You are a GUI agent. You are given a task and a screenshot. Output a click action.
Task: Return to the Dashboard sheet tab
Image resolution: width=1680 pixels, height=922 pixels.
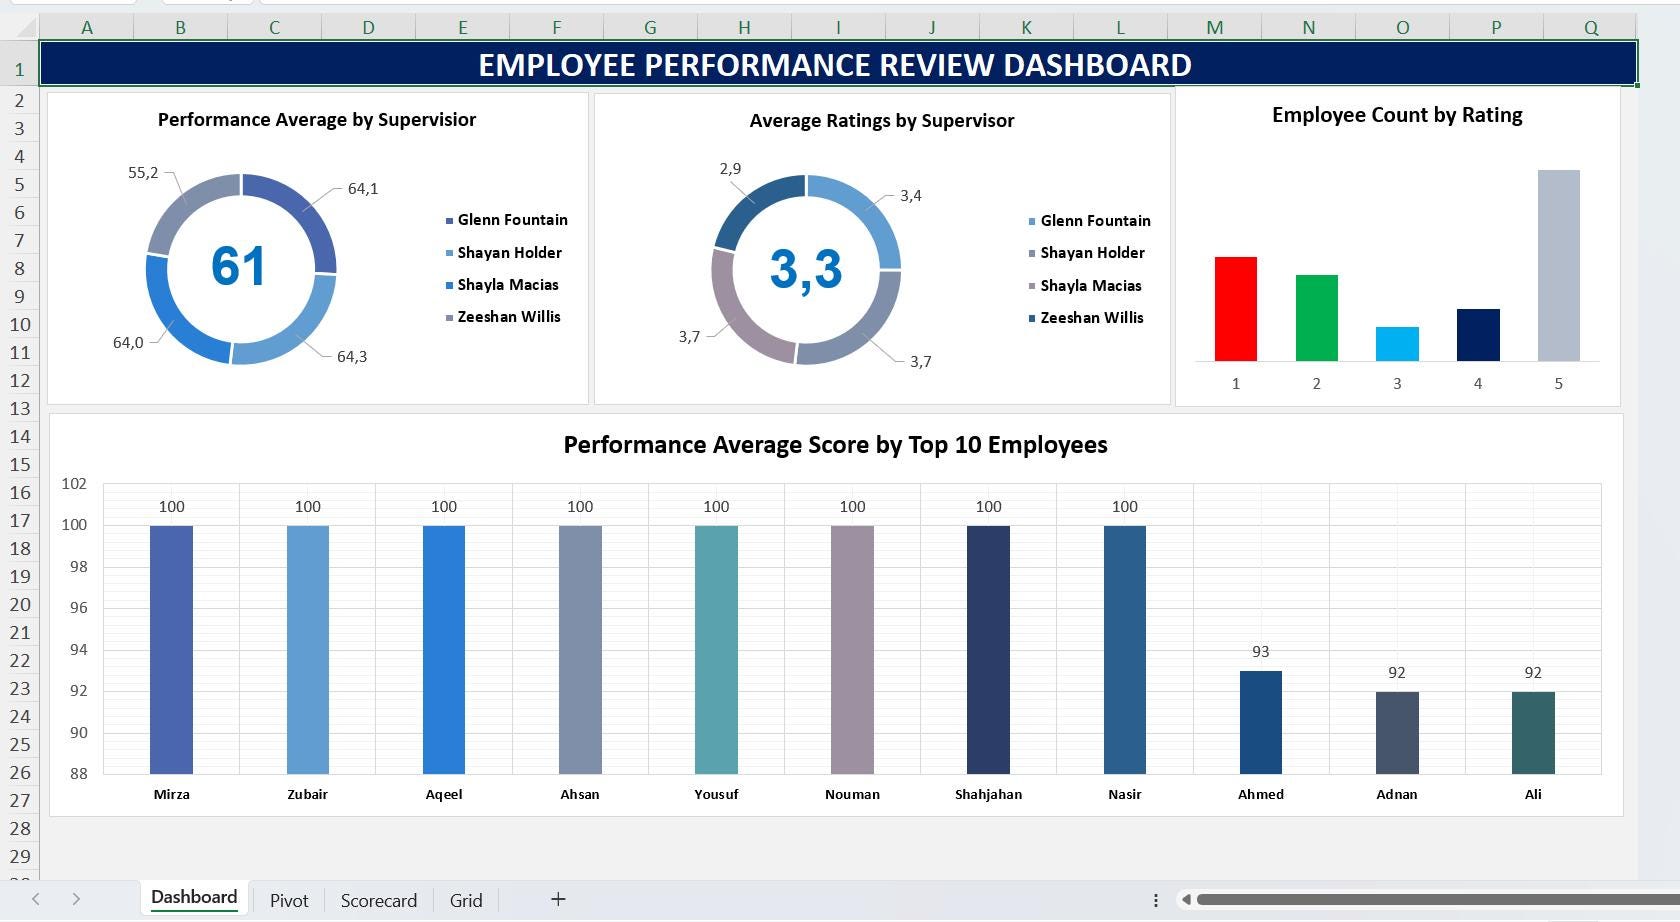coord(194,897)
